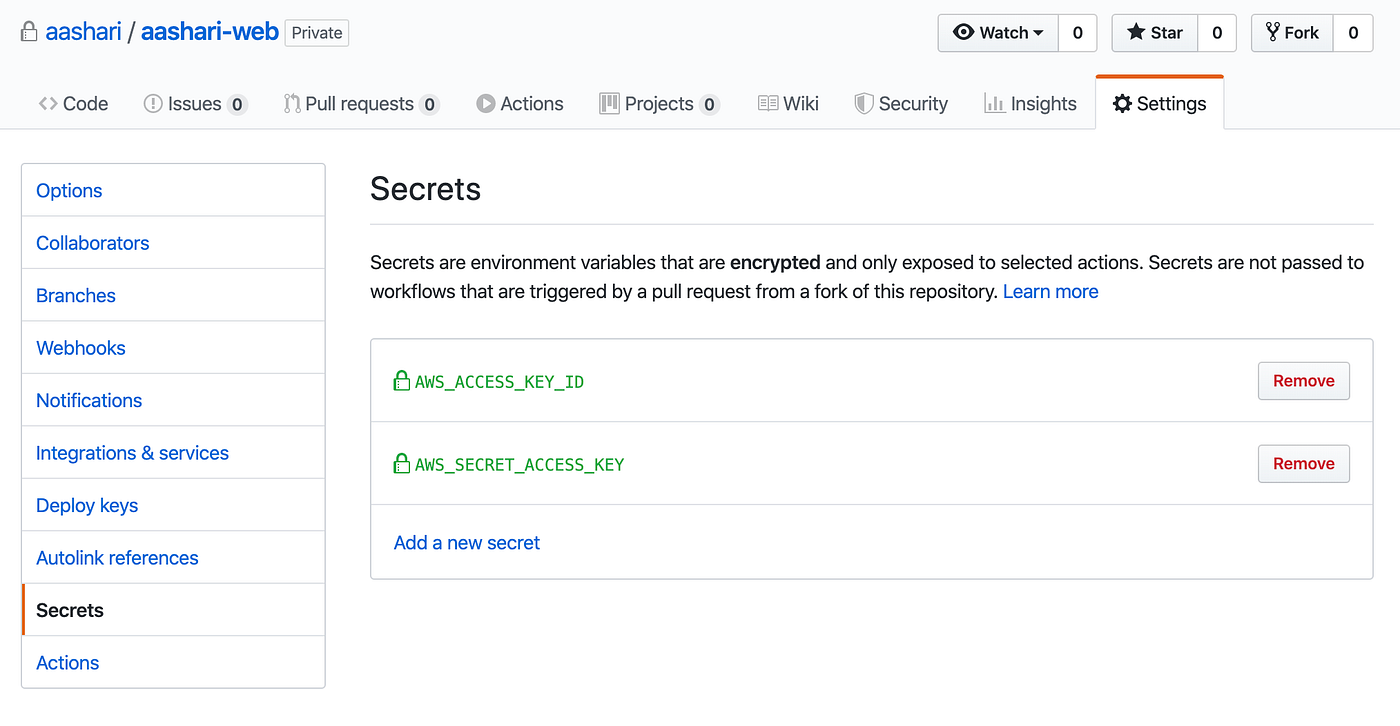
Task: Click the Projects board icon
Action: point(609,104)
